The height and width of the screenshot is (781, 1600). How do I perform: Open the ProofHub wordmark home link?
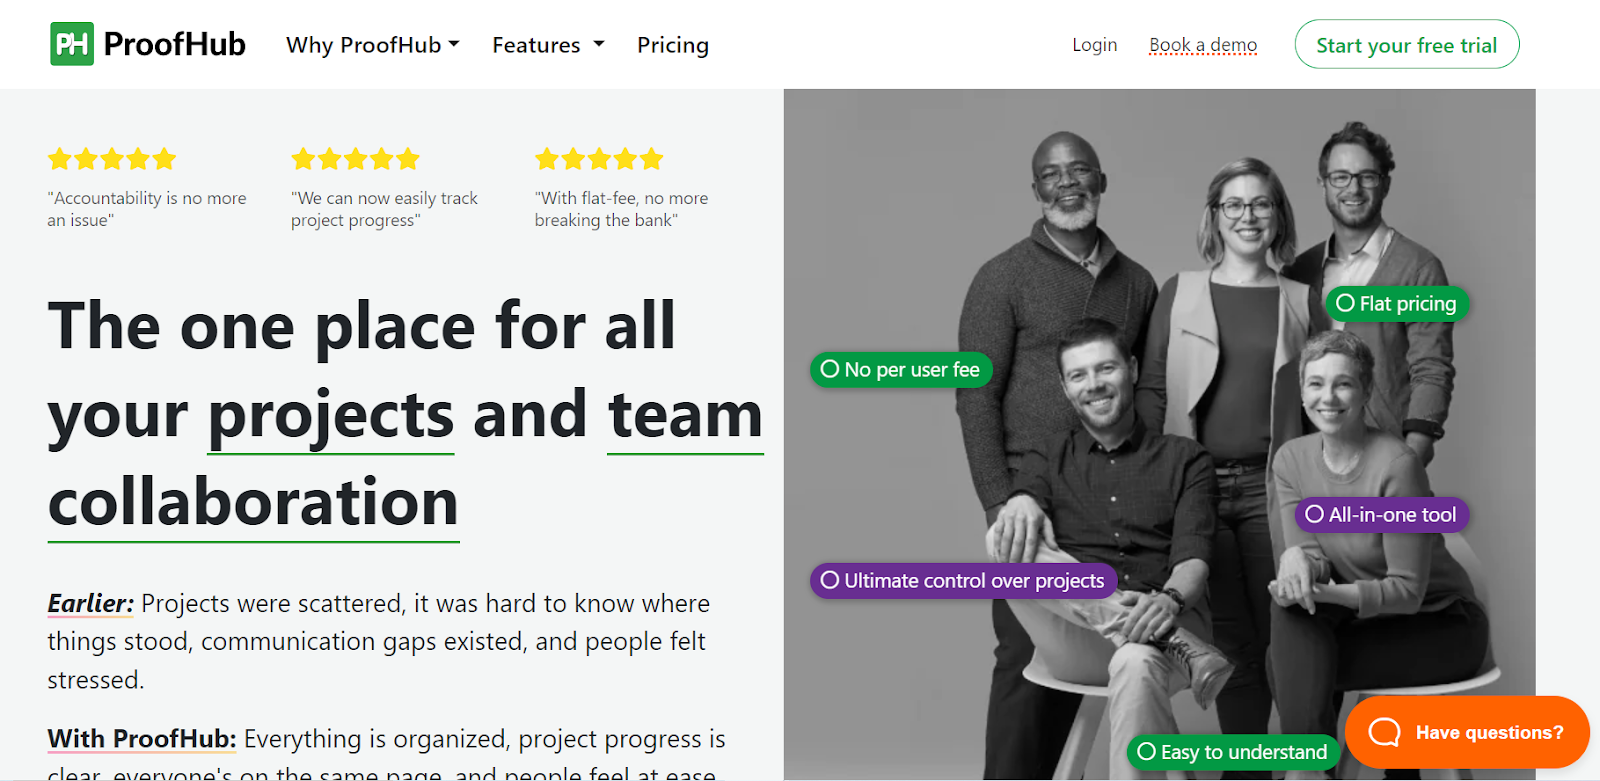(x=174, y=44)
